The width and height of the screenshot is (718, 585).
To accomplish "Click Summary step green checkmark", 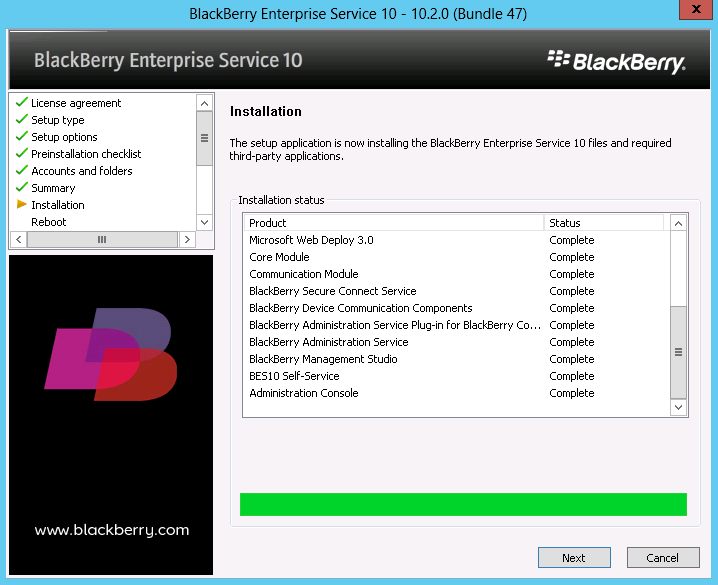I will coord(22,187).
